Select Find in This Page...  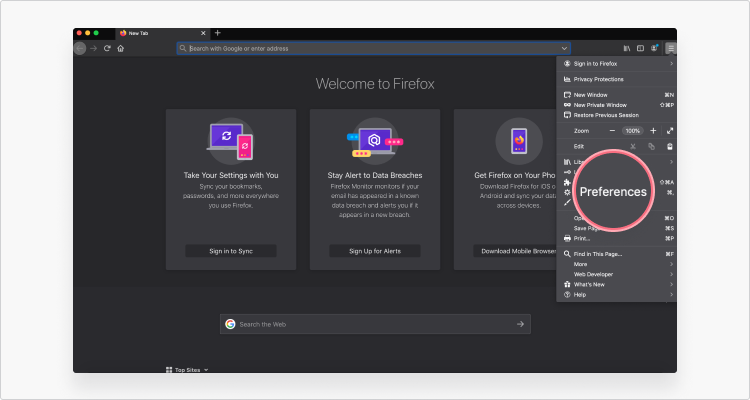tap(617, 254)
